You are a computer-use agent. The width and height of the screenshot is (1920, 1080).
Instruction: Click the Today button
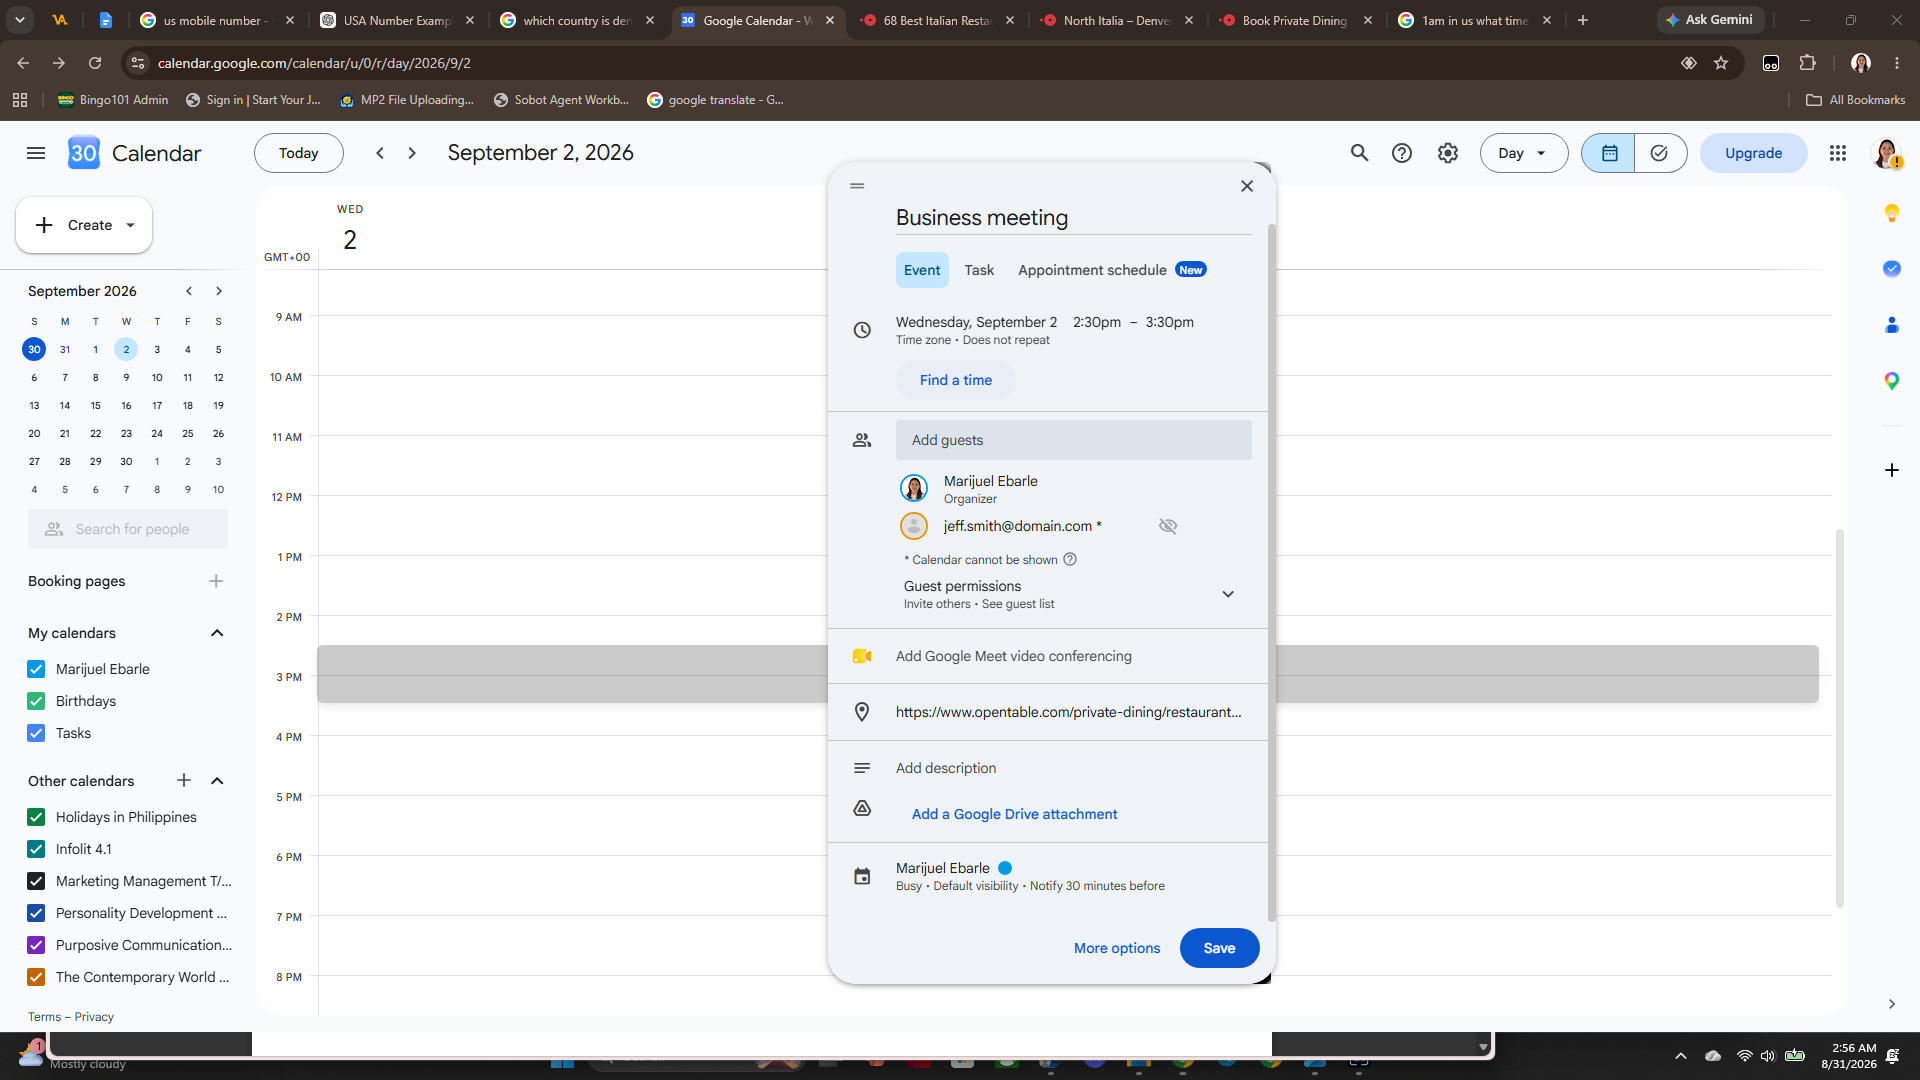[x=299, y=153]
